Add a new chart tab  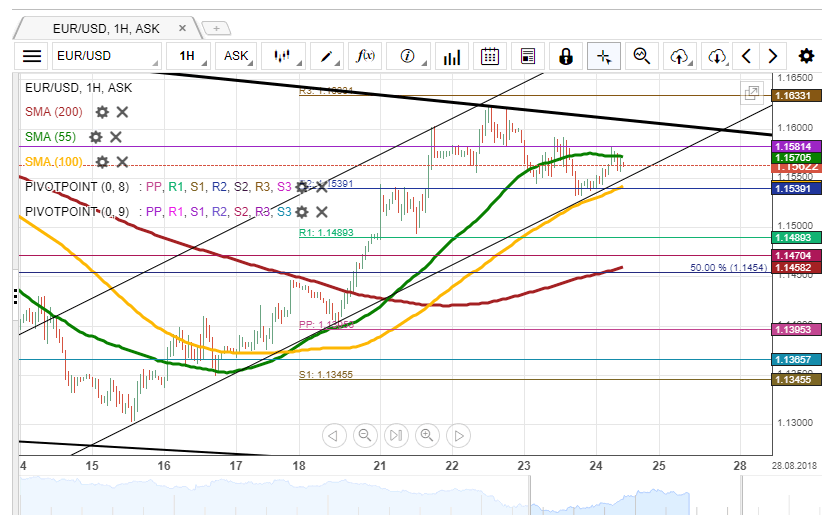tap(216, 29)
